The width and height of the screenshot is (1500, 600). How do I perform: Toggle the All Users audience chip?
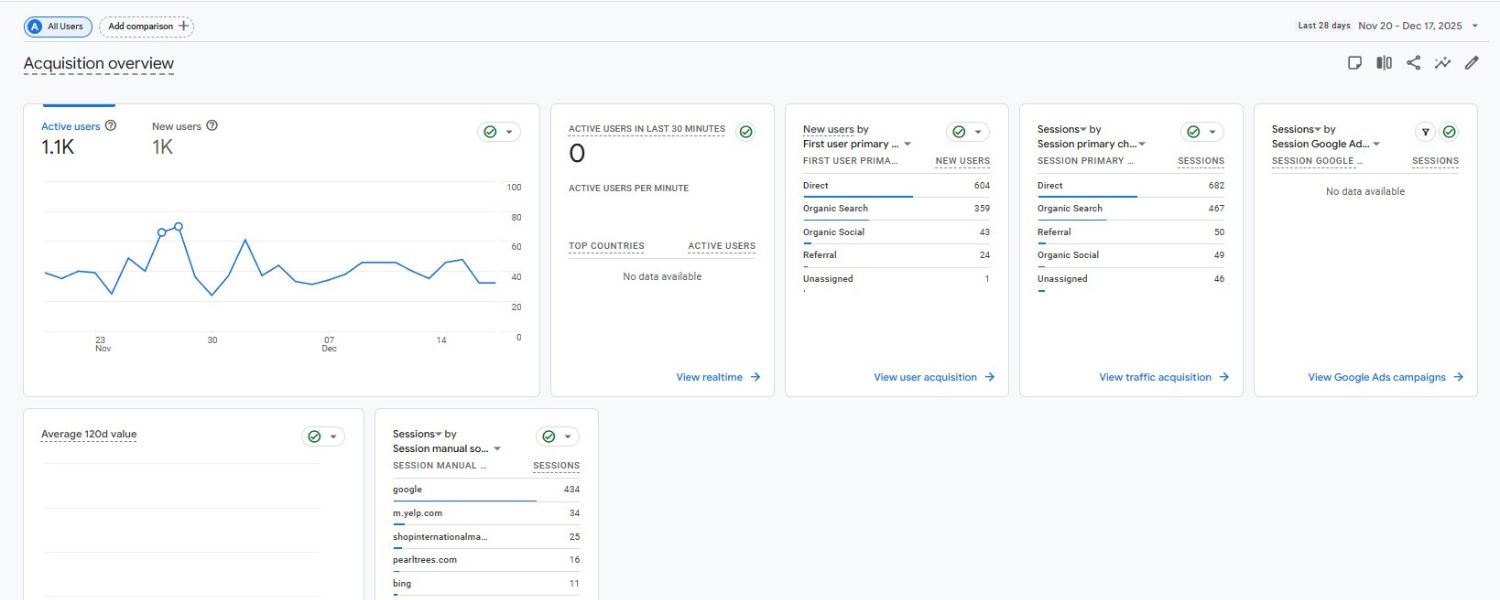coord(57,26)
